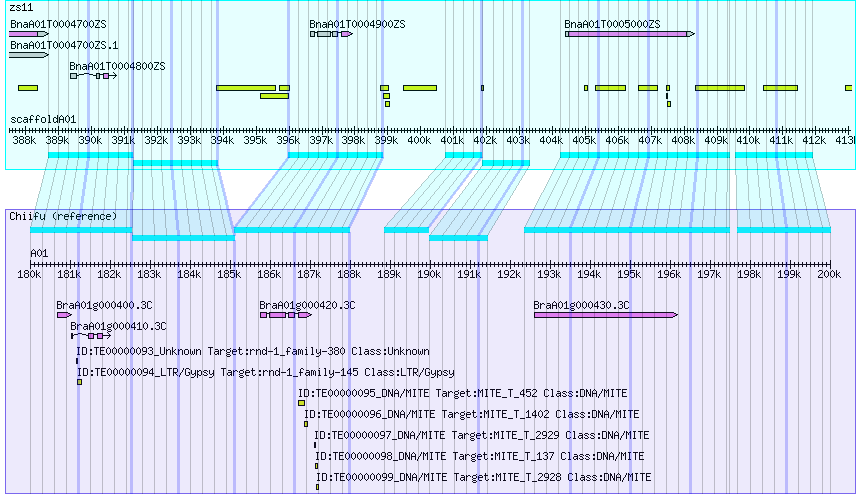860x499 pixels.
Task: Select the TE00000094 LTR/Gypsy element box
Action: (x=80, y=382)
